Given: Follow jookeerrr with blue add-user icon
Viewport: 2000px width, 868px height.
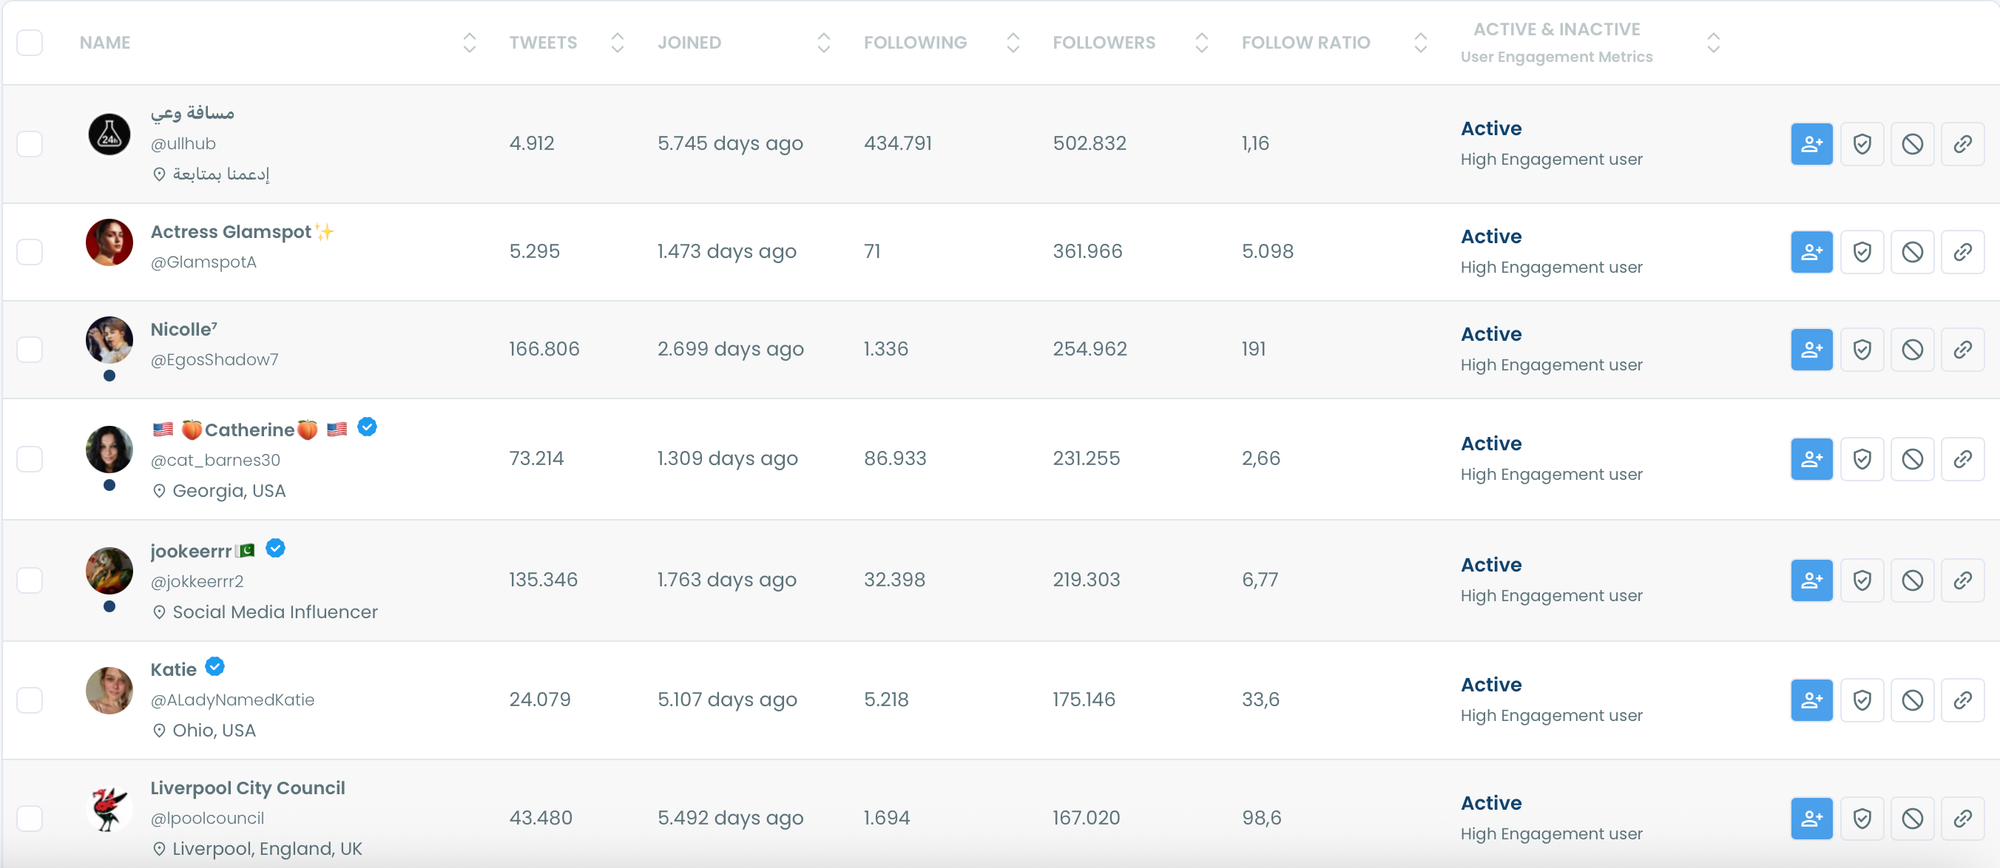Looking at the screenshot, I should click(1811, 580).
